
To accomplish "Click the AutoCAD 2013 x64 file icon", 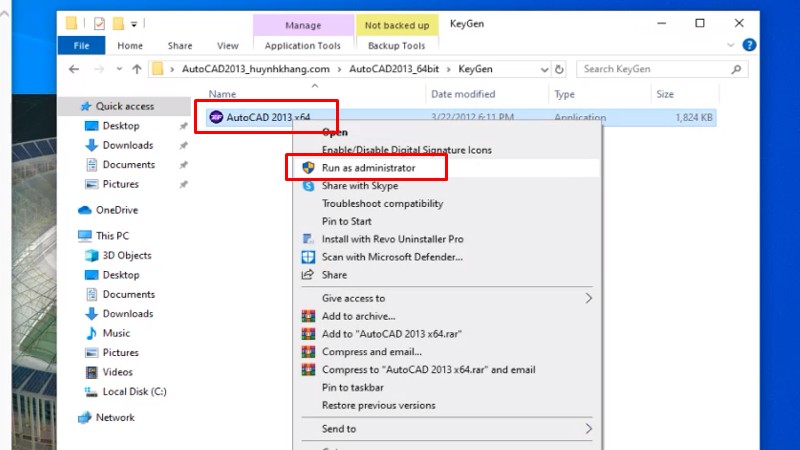I will (x=216, y=117).
